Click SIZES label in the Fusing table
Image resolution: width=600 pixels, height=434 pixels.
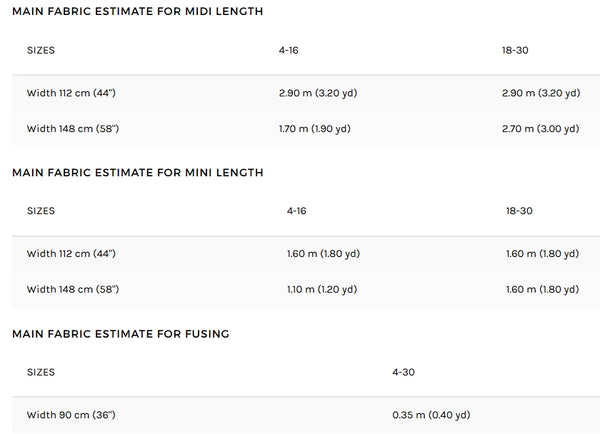[41, 372]
